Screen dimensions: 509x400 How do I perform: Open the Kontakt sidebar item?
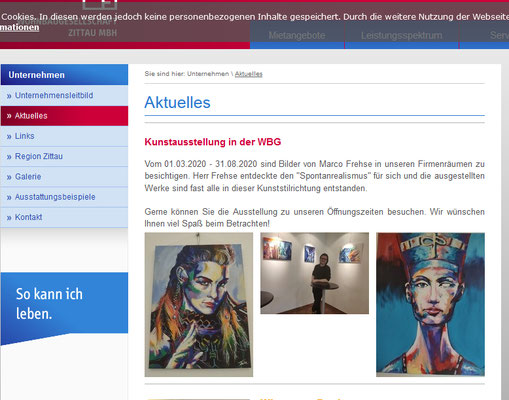(x=64, y=217)
